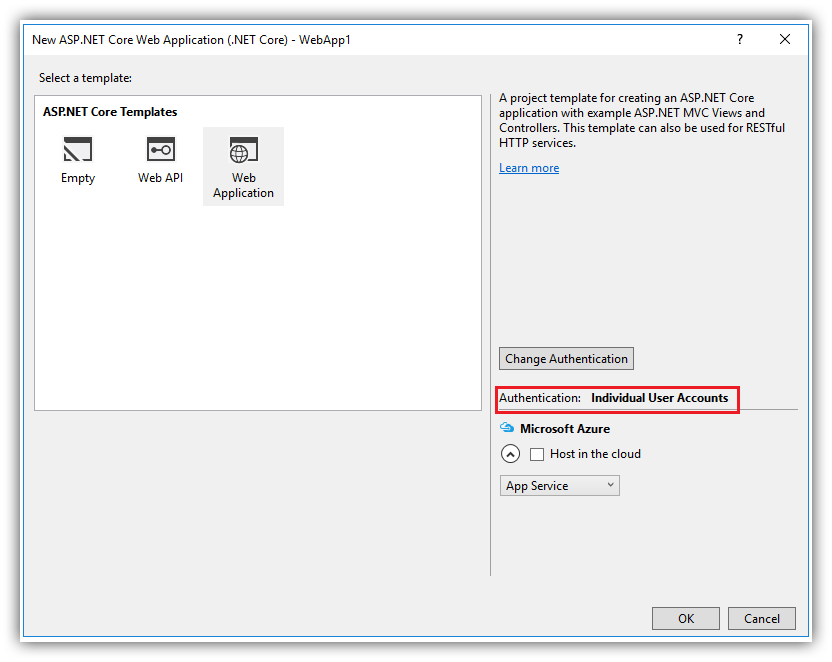Click the help question mark button
This screenshot has width=832, height=662.
pyautogui.click(x=740, y=39)
